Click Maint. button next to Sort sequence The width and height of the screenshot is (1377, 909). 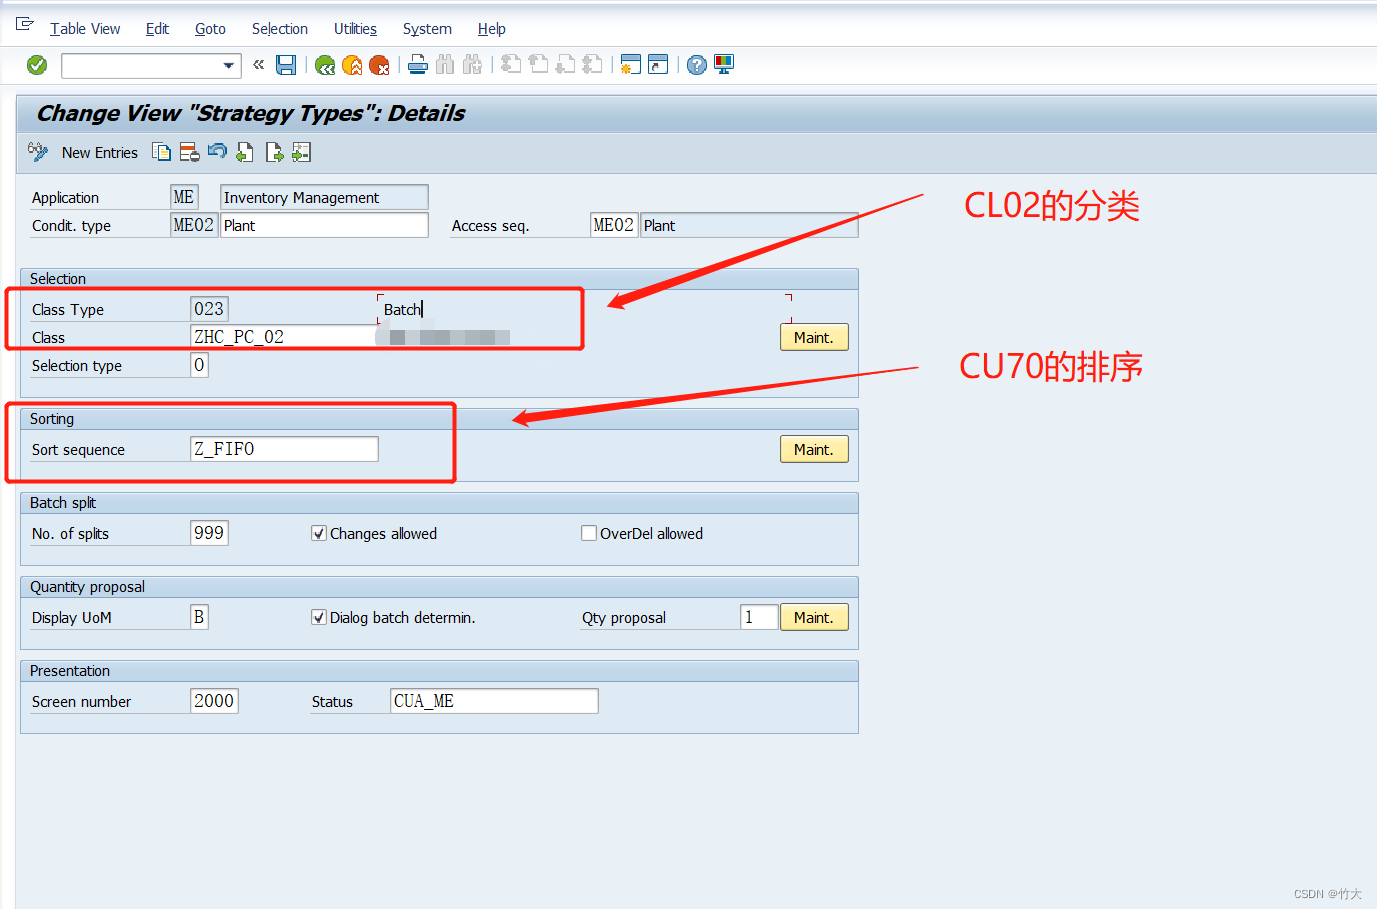[x=813, y=448]
